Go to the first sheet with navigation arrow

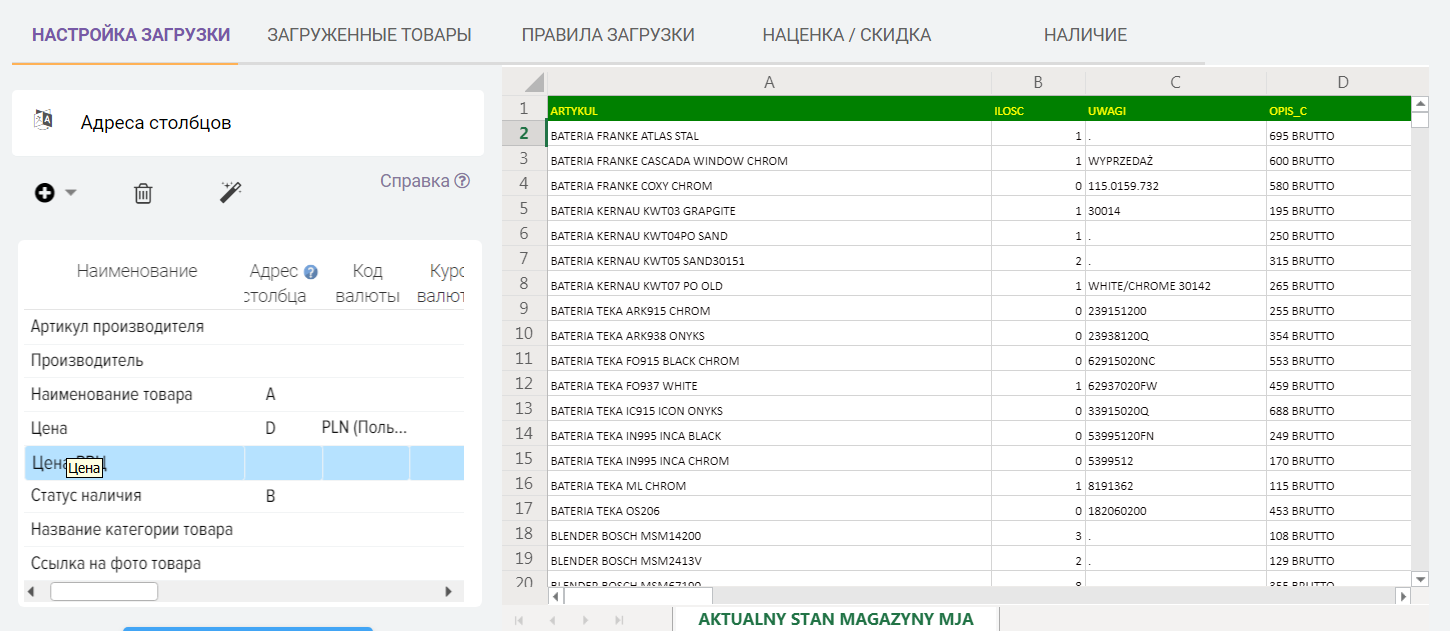(x=518, y=620)
